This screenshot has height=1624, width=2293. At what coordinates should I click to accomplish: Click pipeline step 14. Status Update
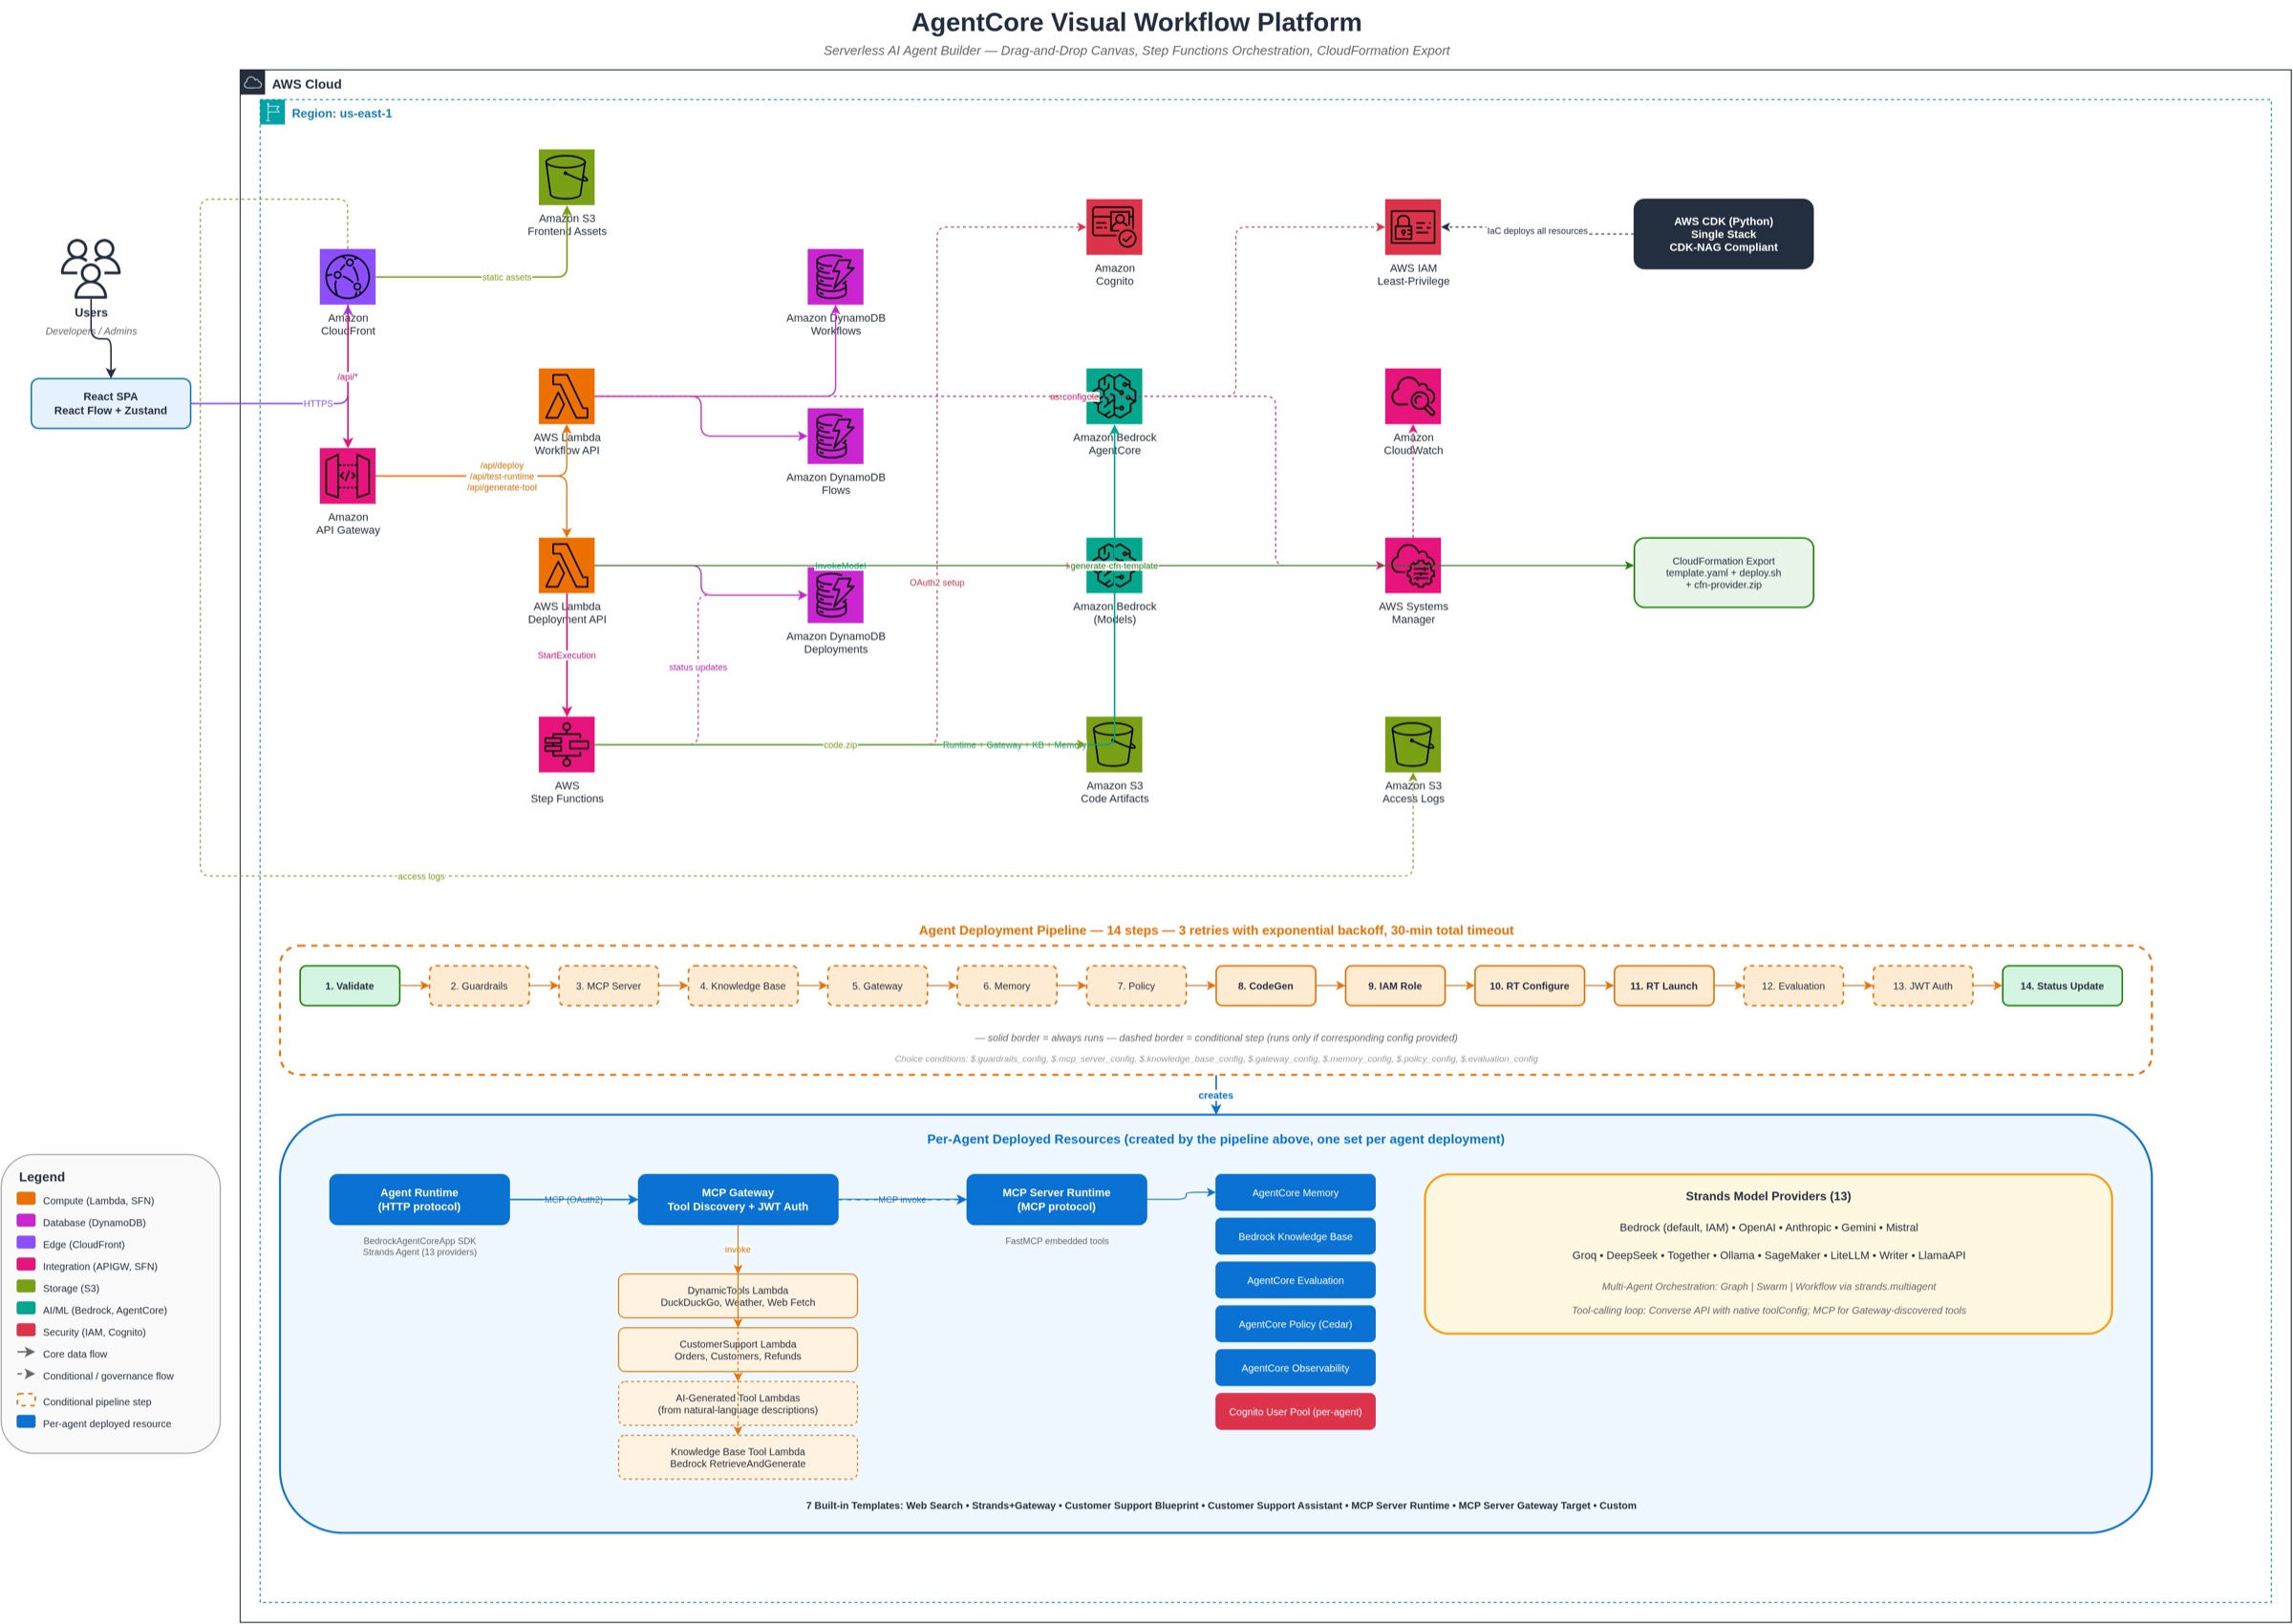[x=2061, y=985]
